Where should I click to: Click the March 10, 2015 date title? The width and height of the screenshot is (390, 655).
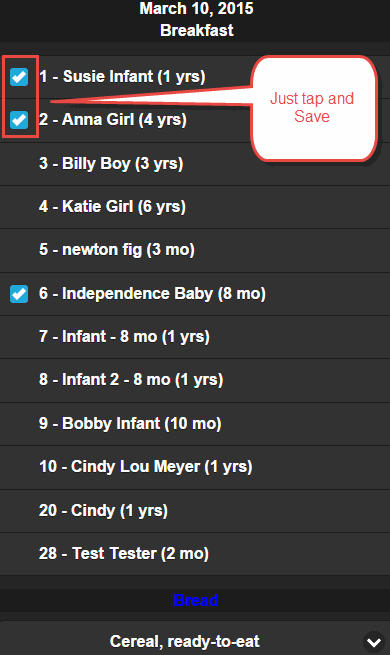(x=196, y=8)
